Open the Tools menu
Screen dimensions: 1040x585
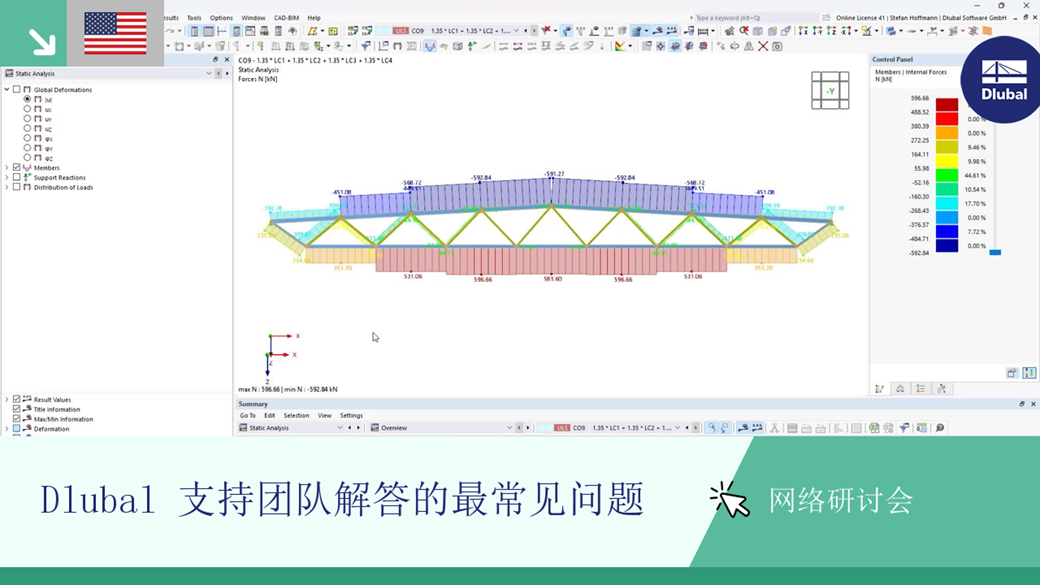coord(194,18)
